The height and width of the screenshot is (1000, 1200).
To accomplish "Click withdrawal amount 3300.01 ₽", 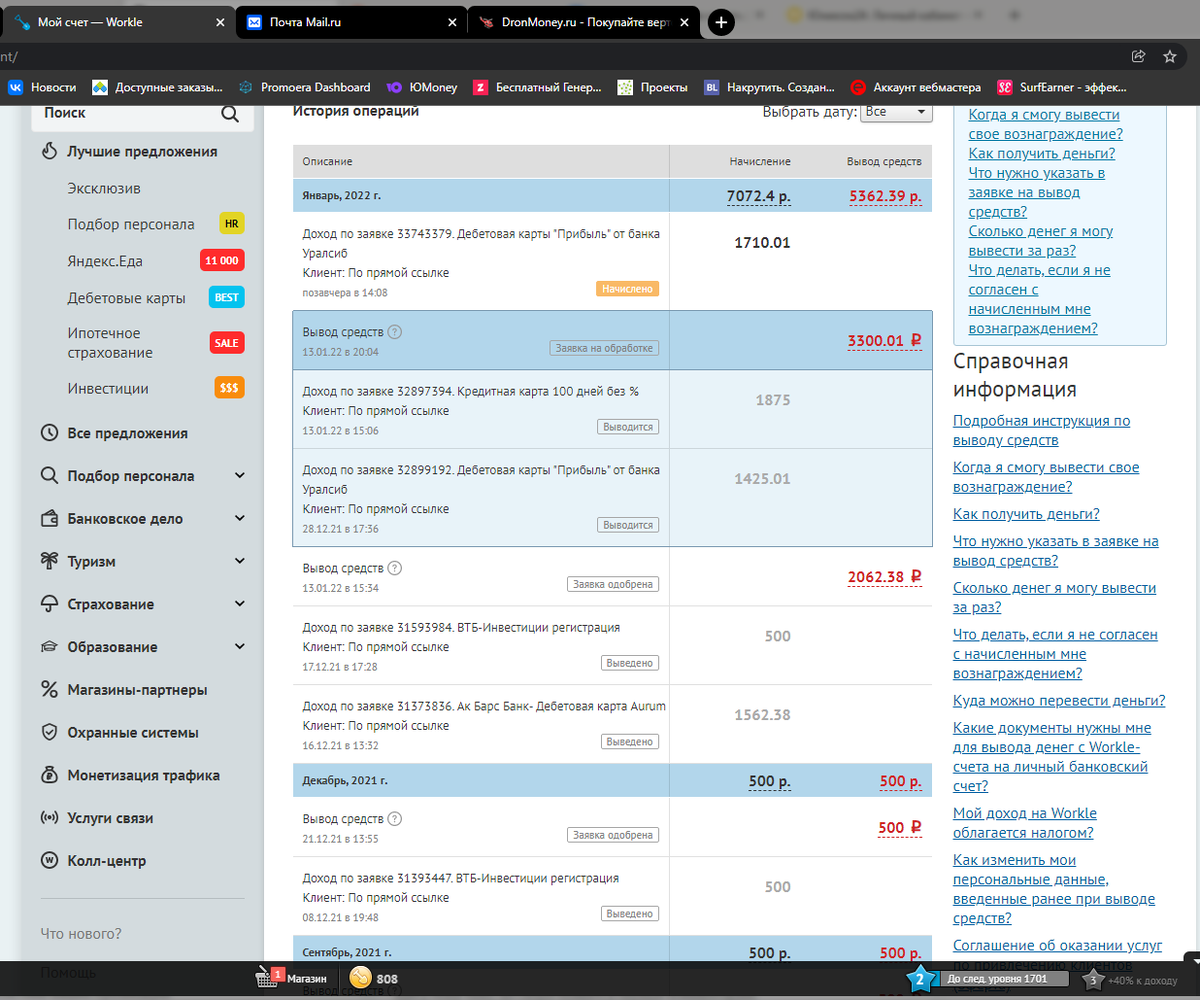I will click(x=884, y=341).
